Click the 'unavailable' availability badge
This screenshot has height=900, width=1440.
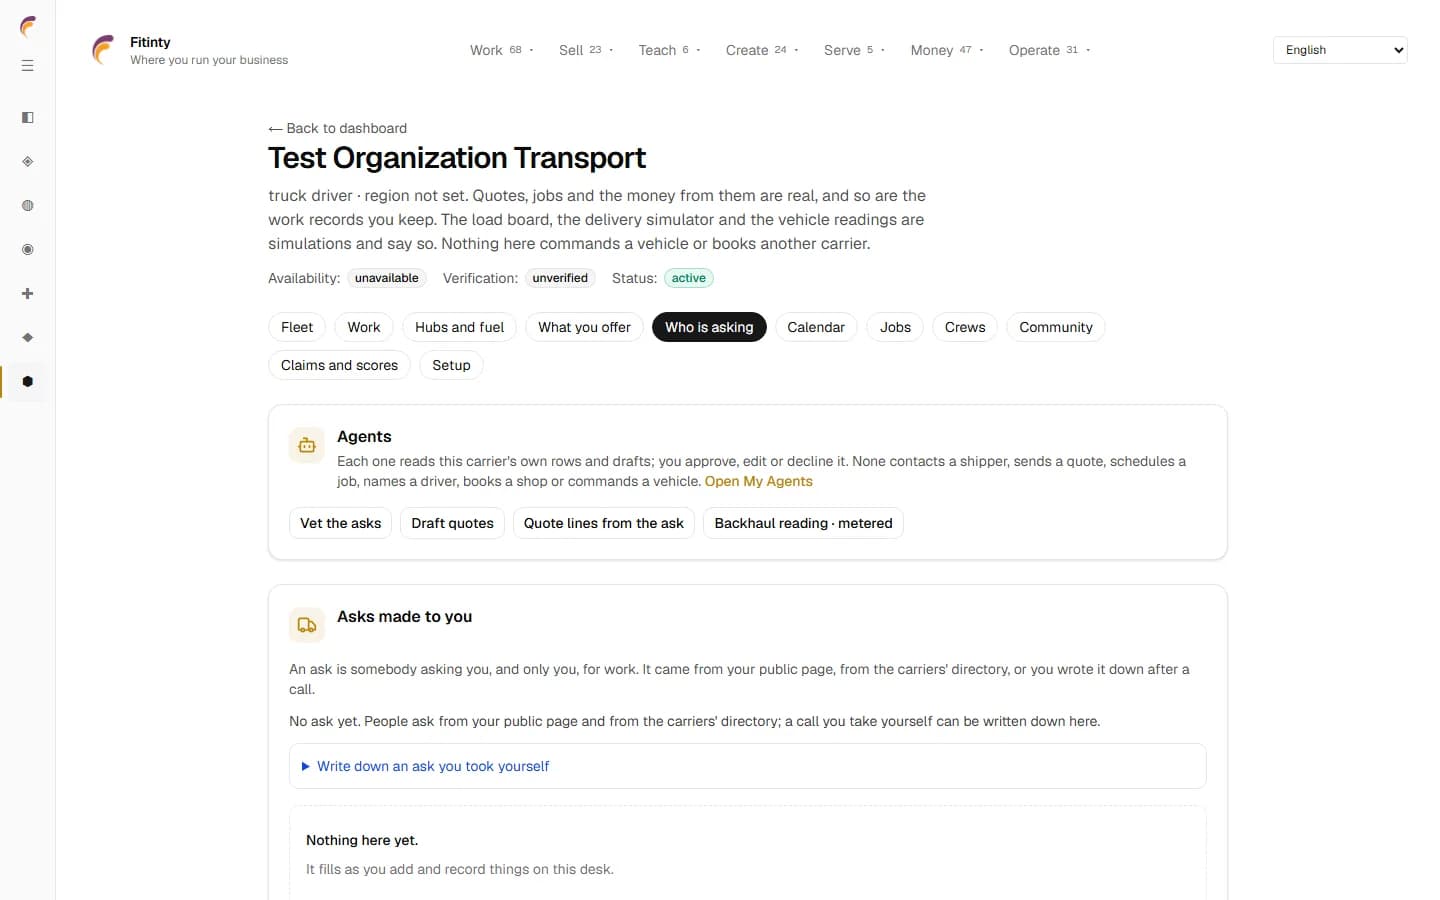coord(387,278)
